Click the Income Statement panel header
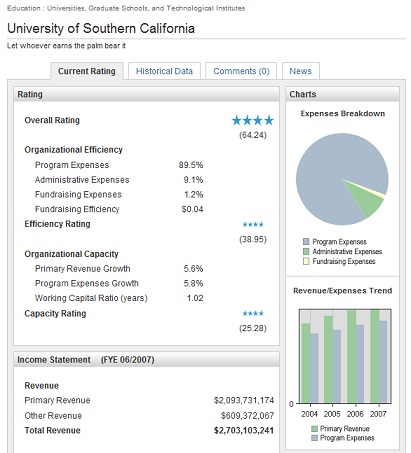The height and width of the screenshot is (453, 411). (x=146, y=360)
